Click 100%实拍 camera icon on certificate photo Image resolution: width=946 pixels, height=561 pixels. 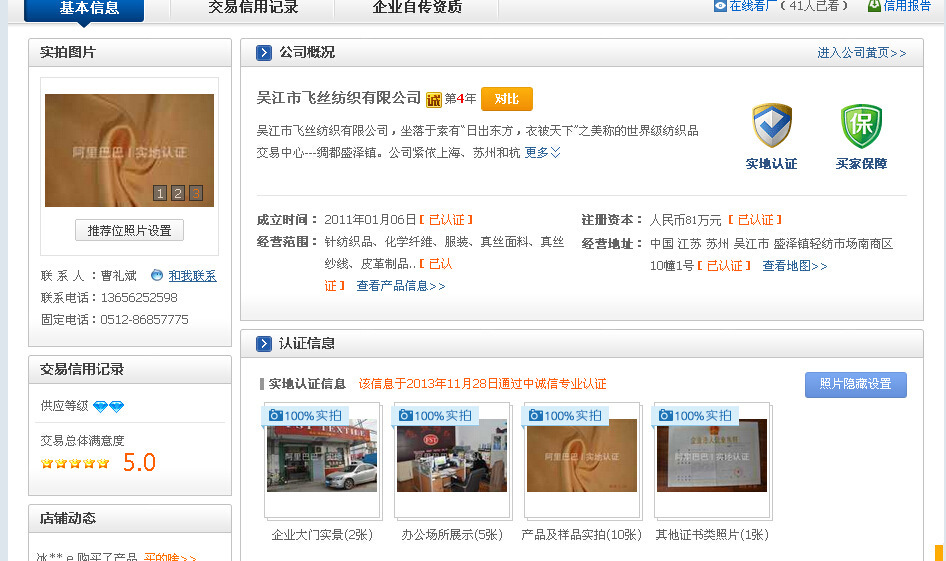click(x=666, y=416)
